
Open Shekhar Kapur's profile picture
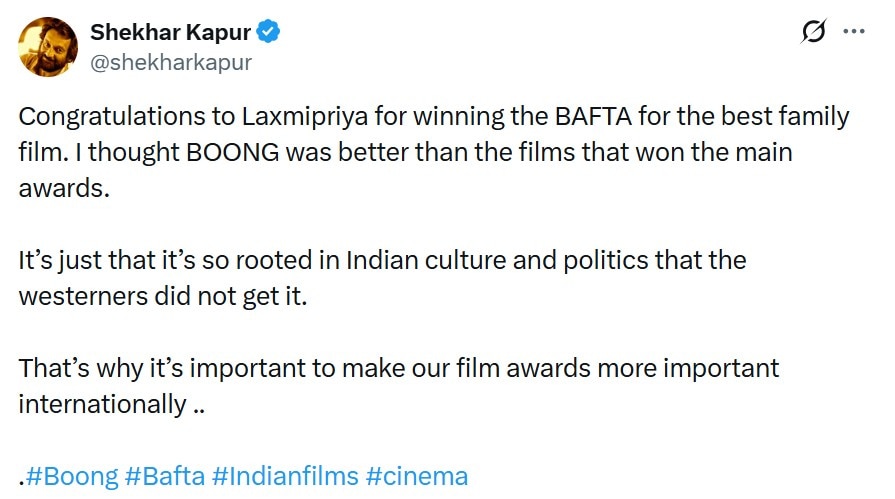[48, 47]
